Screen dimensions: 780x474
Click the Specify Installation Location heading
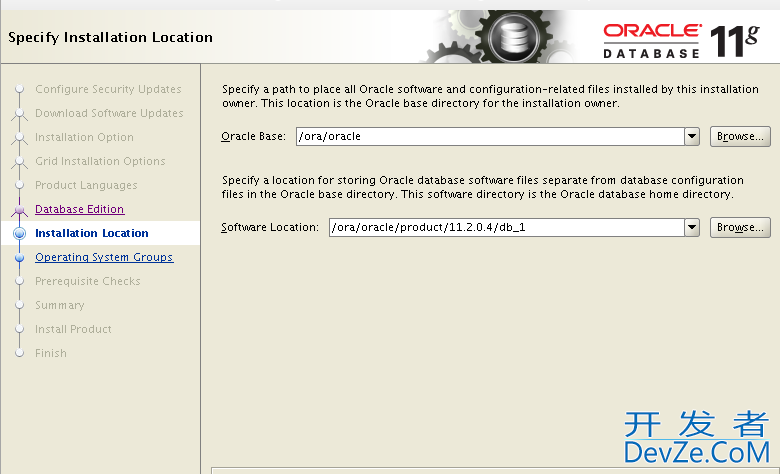pos(110,37)
